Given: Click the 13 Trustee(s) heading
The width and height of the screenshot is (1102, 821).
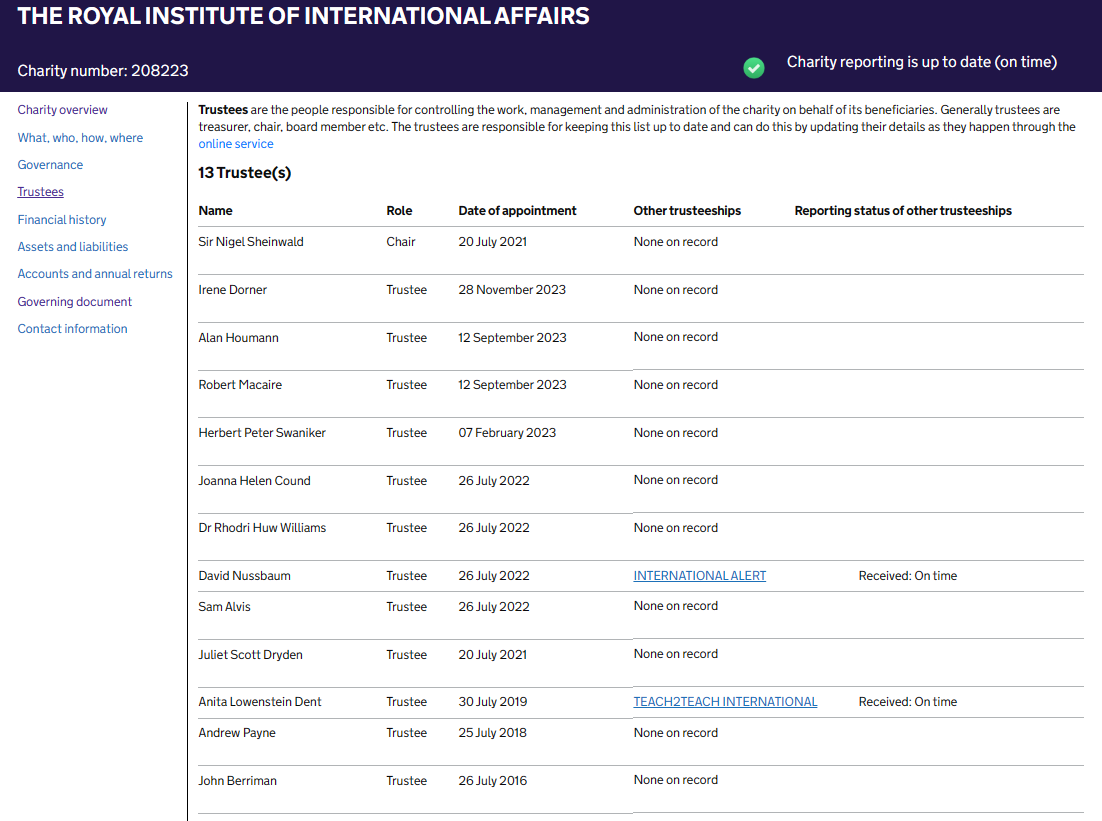Looking at the screenshot, I should 245,173.
